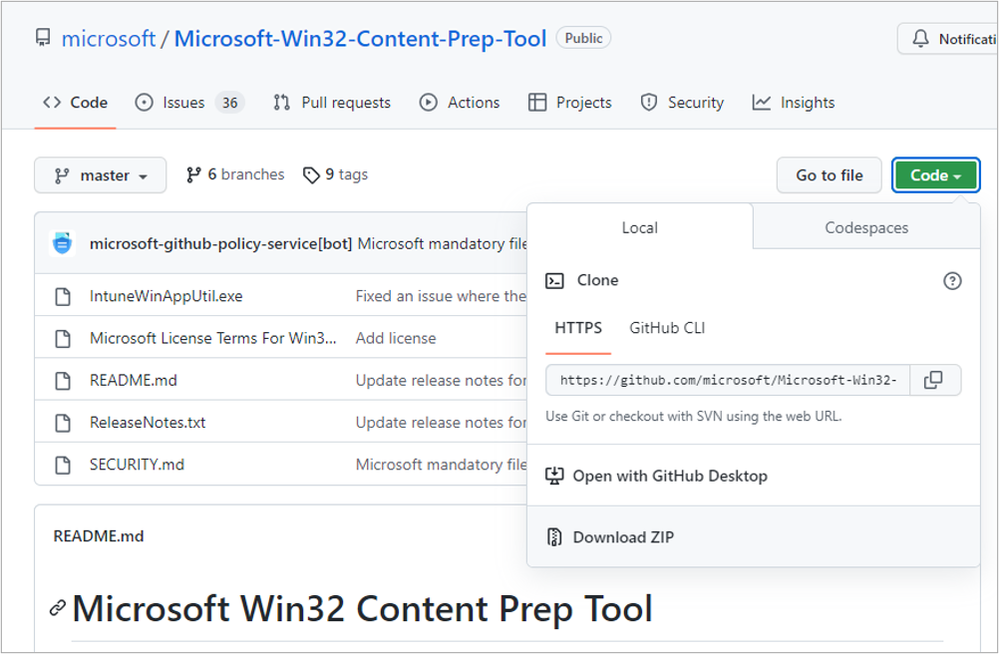Select the GitHub CLI clone option
This screenshot has width=999, height=654.
point(667,328)
